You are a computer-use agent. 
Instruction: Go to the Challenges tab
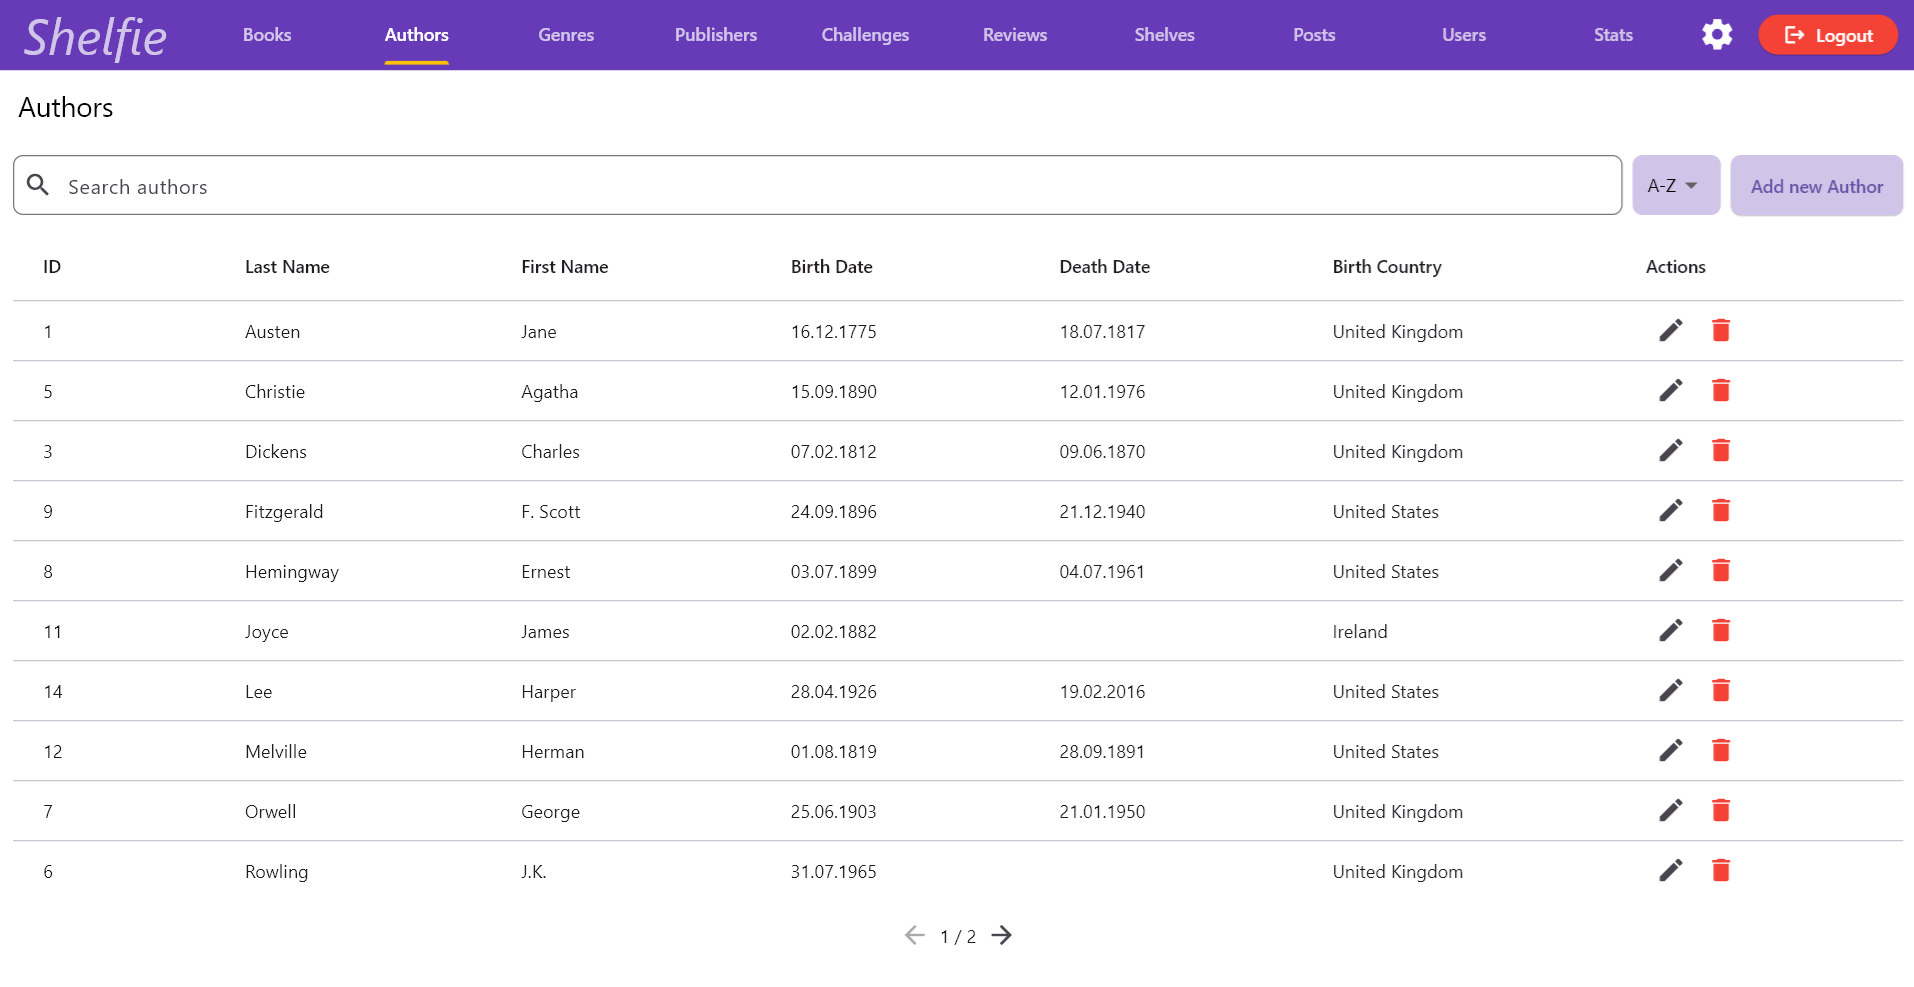[865, 35]
